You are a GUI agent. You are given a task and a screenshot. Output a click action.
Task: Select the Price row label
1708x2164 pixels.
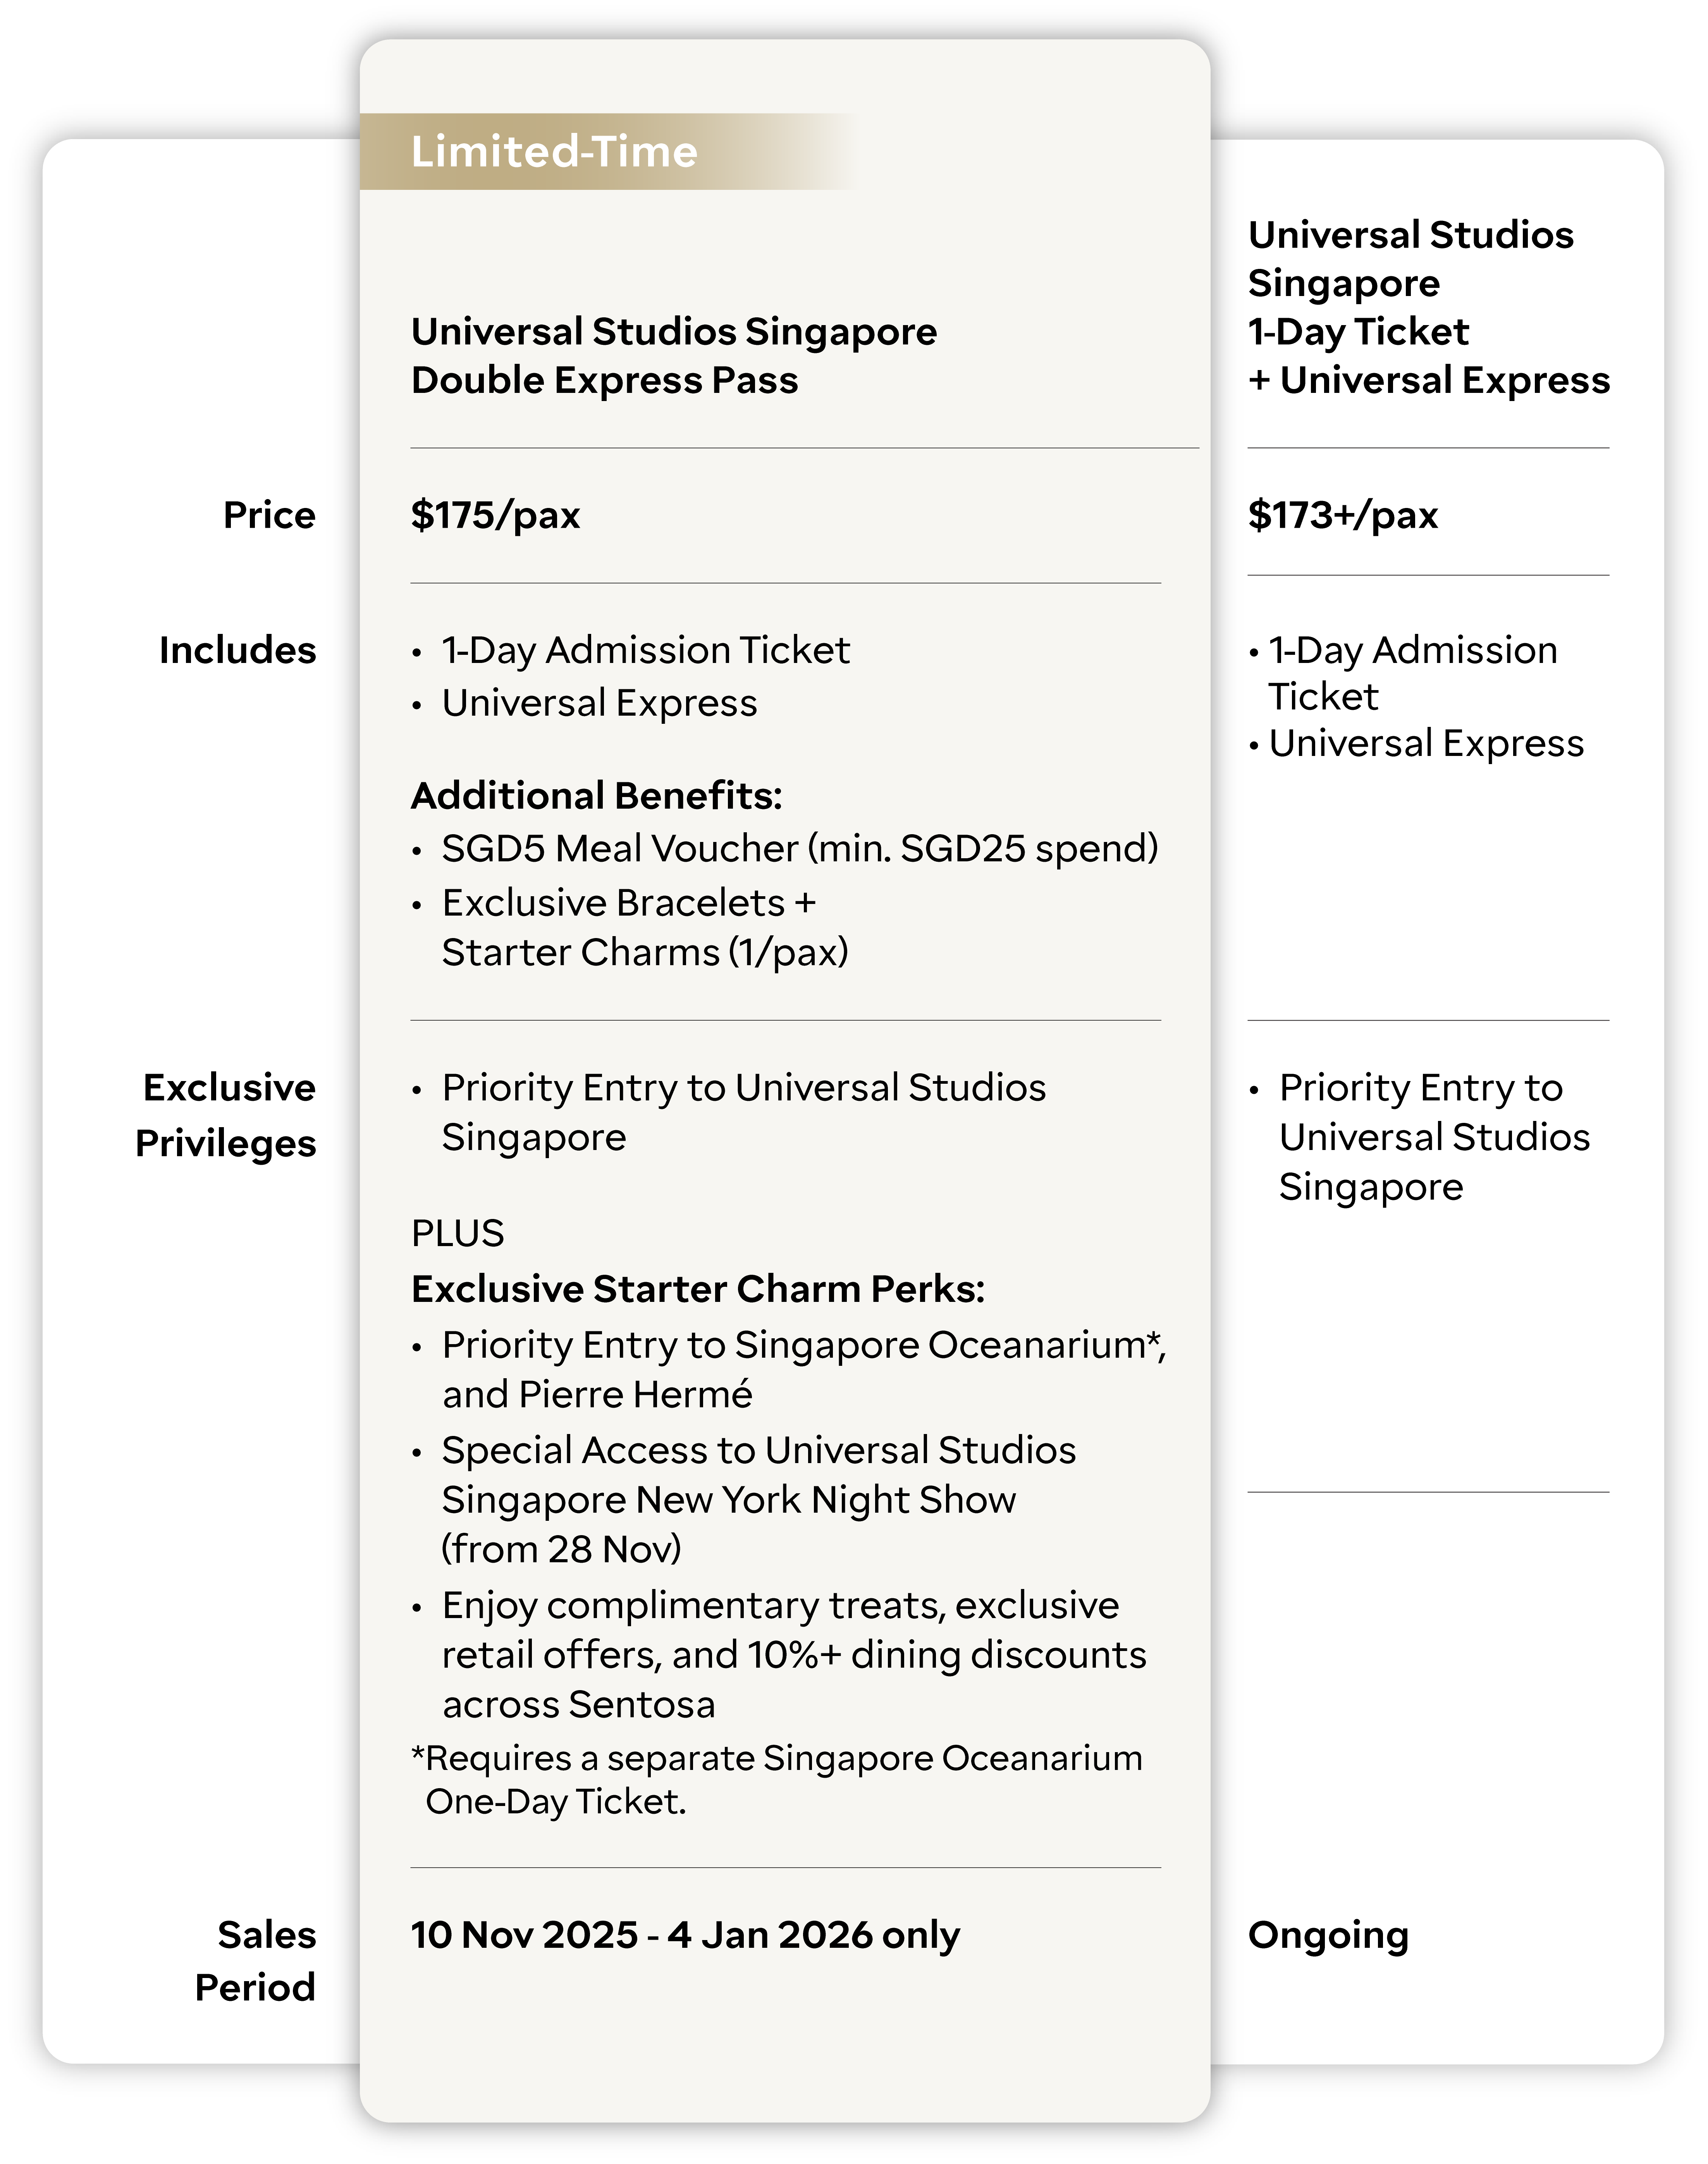[269, 515]
